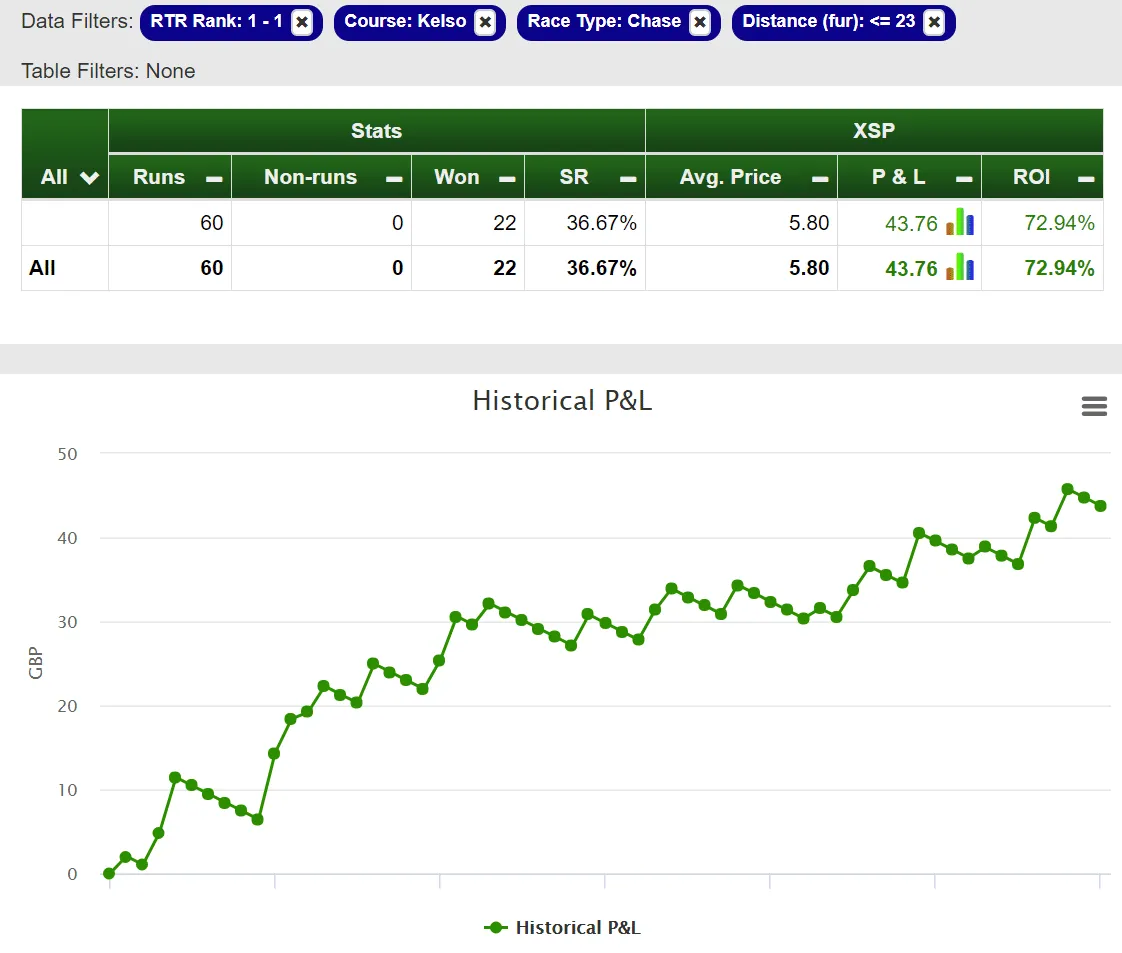
Task: Collapse the Runs column via minus icon
Action: coord(214,179)
